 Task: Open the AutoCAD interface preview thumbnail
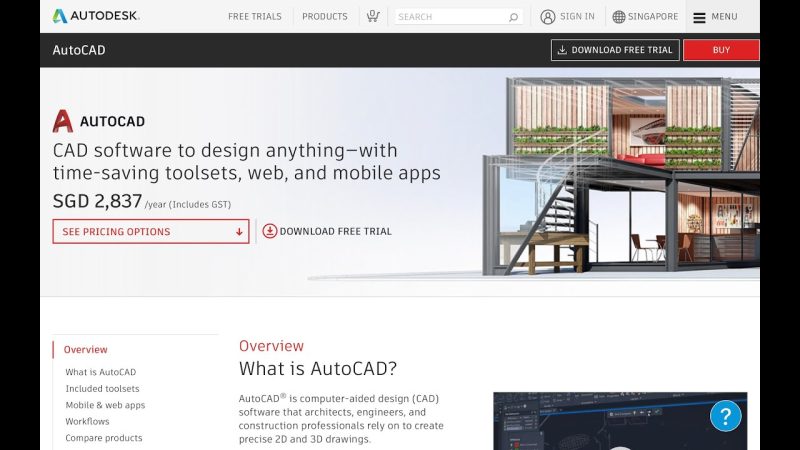pyautogui.click(x=620, y=421)
